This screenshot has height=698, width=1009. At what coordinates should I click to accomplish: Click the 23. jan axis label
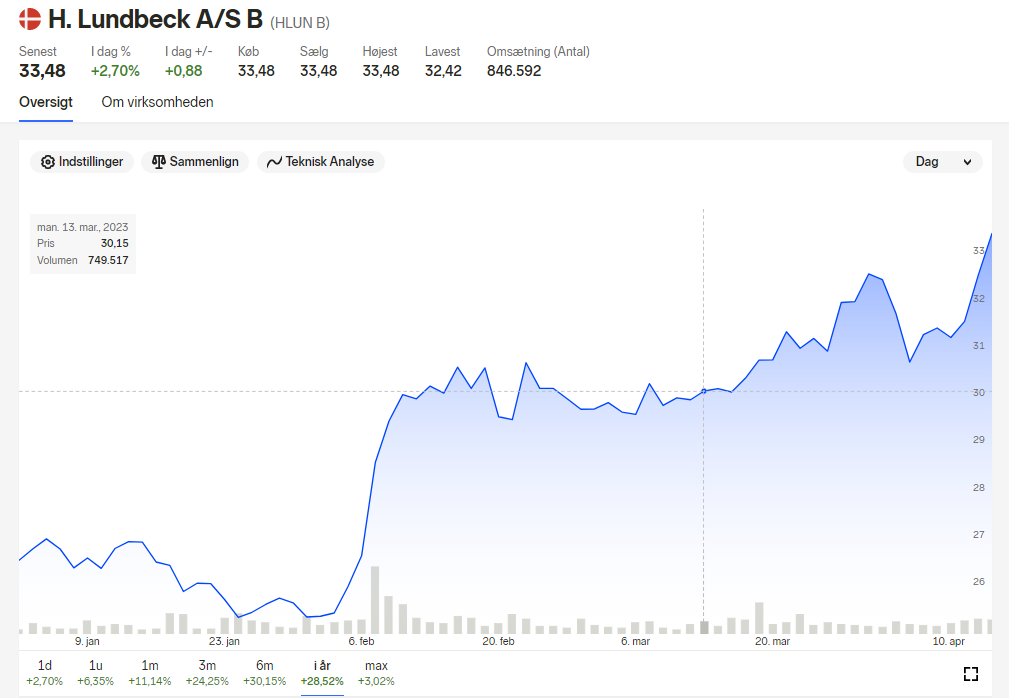tap(224, 641)
